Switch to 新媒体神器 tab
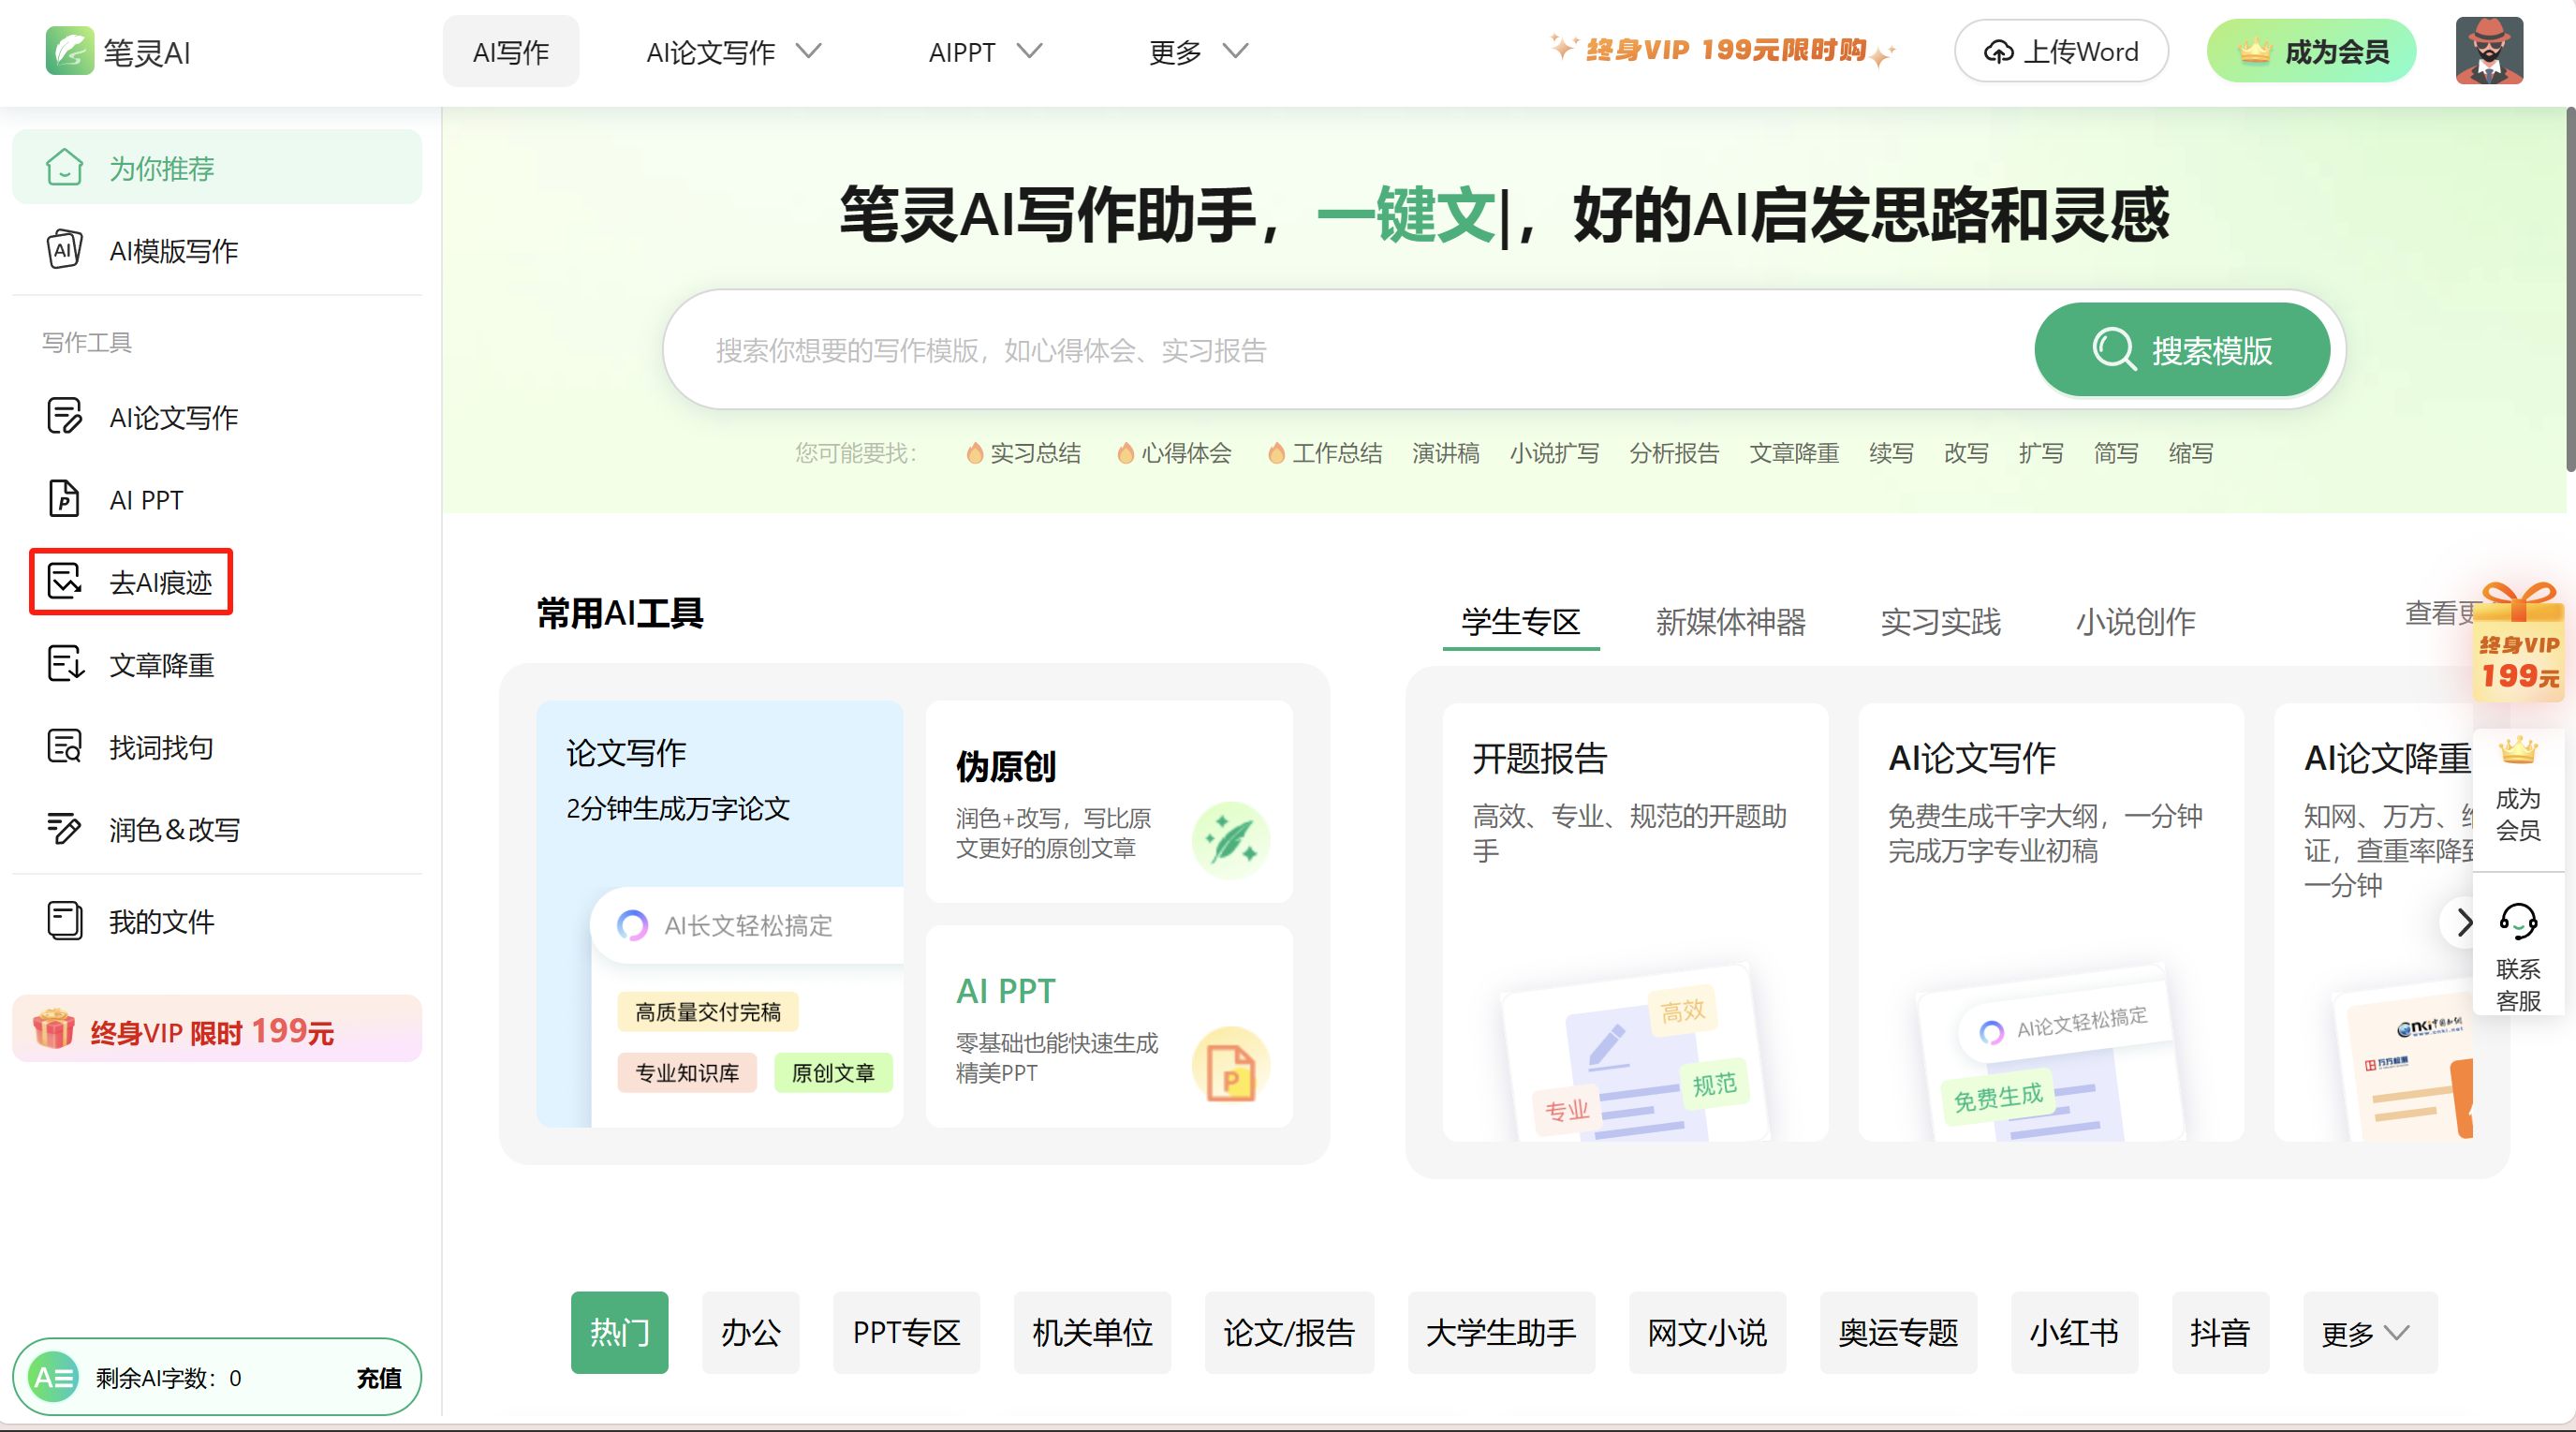 pos(1729,621)
